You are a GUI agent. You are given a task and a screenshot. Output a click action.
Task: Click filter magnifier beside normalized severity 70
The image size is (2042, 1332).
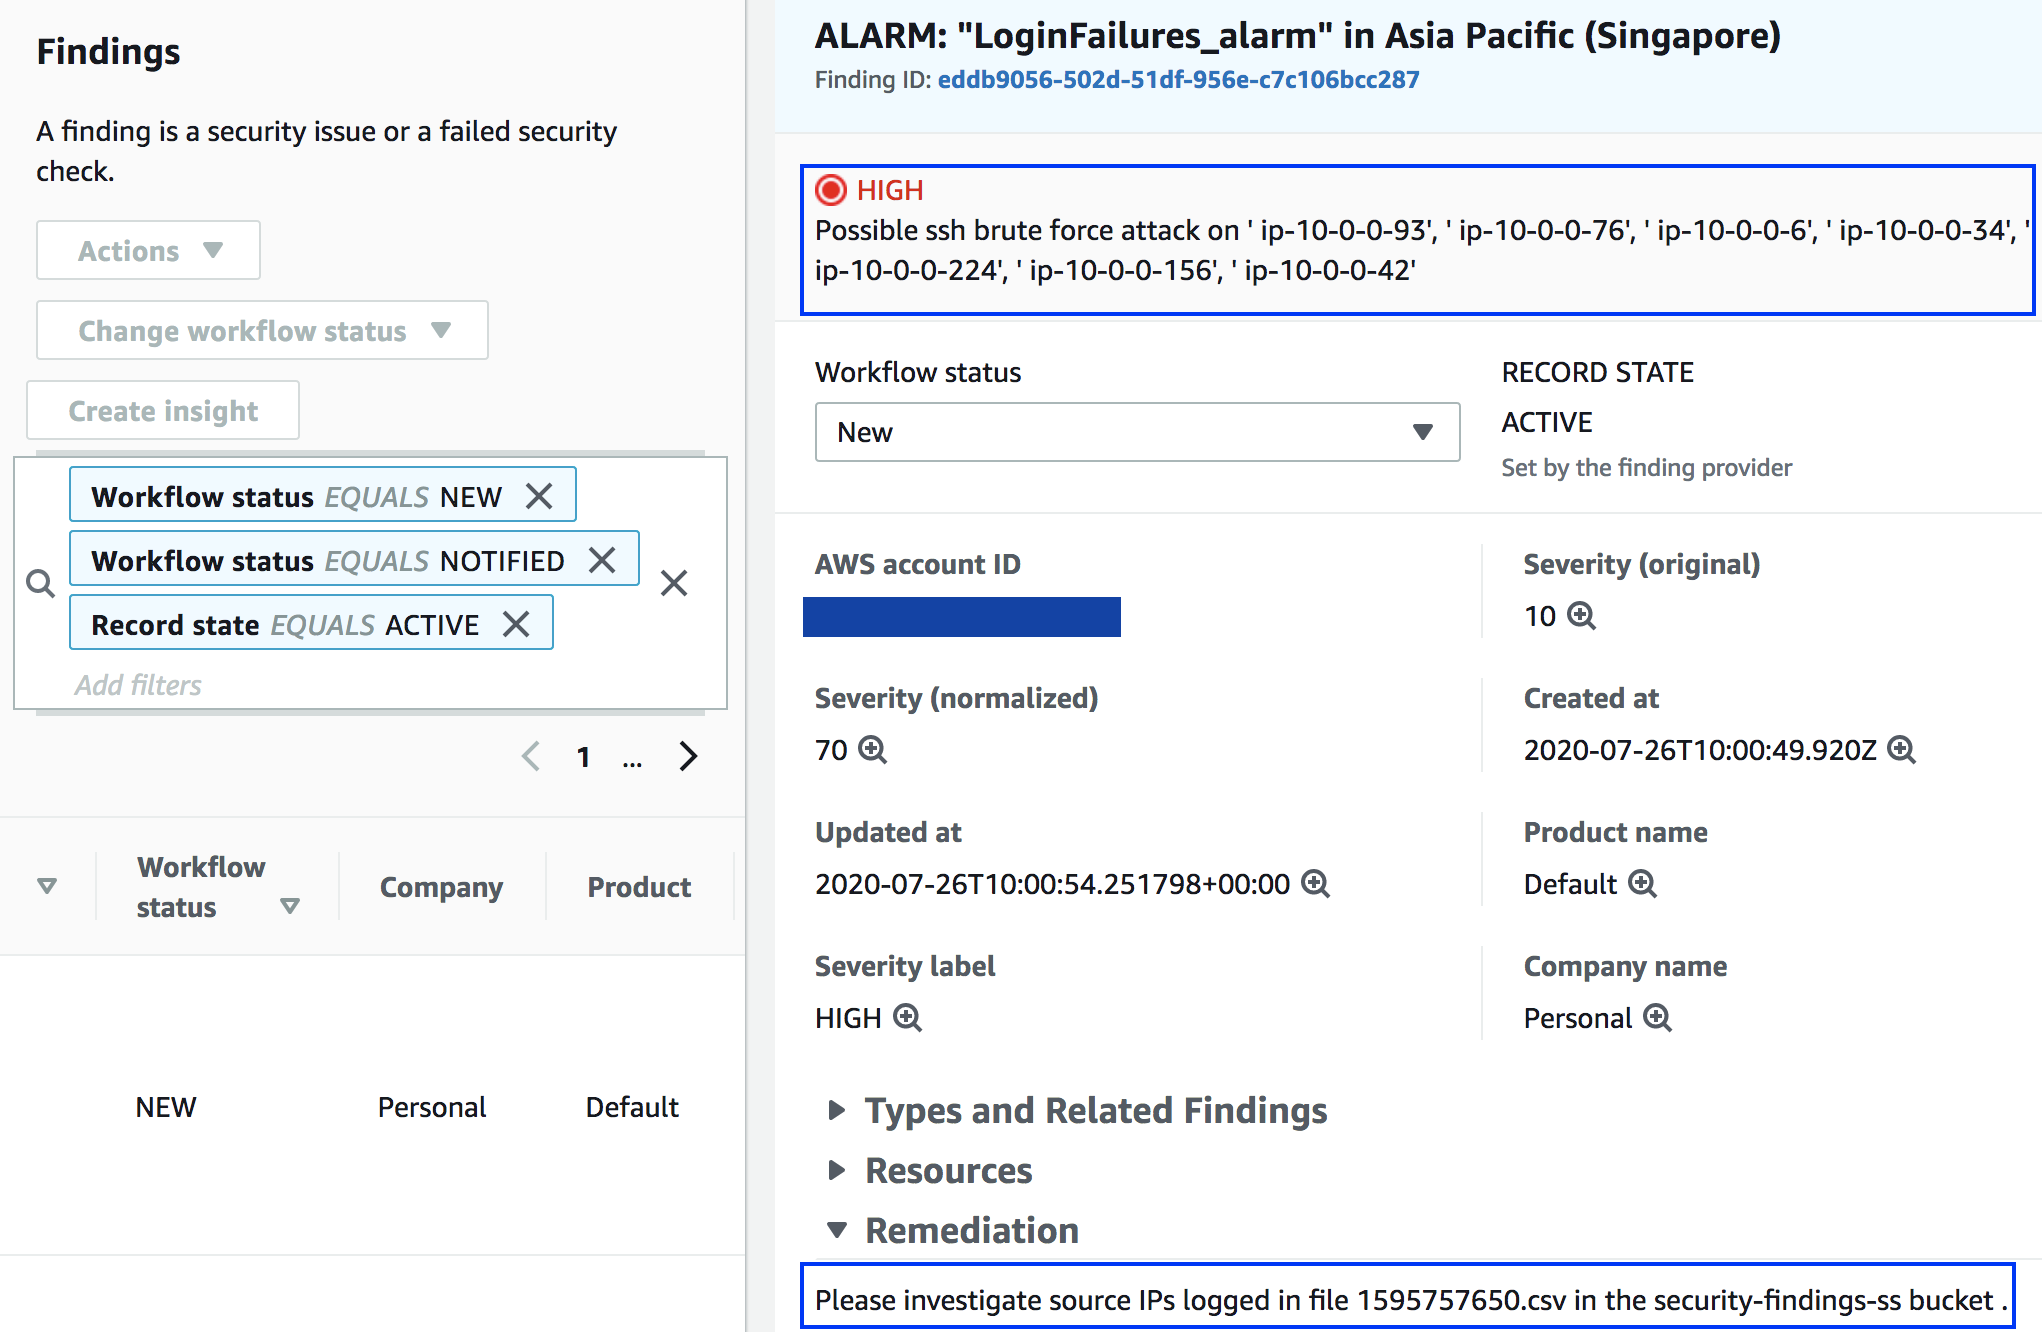(872, 749)
